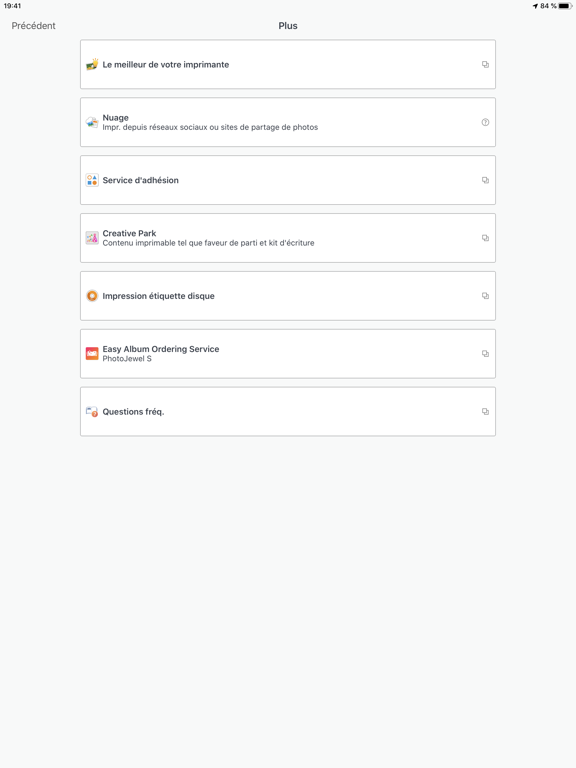Open the Nuage cloud icon
Image resolution: width=576 pixels, height=768 pixels.
click(x=92, y=122)
